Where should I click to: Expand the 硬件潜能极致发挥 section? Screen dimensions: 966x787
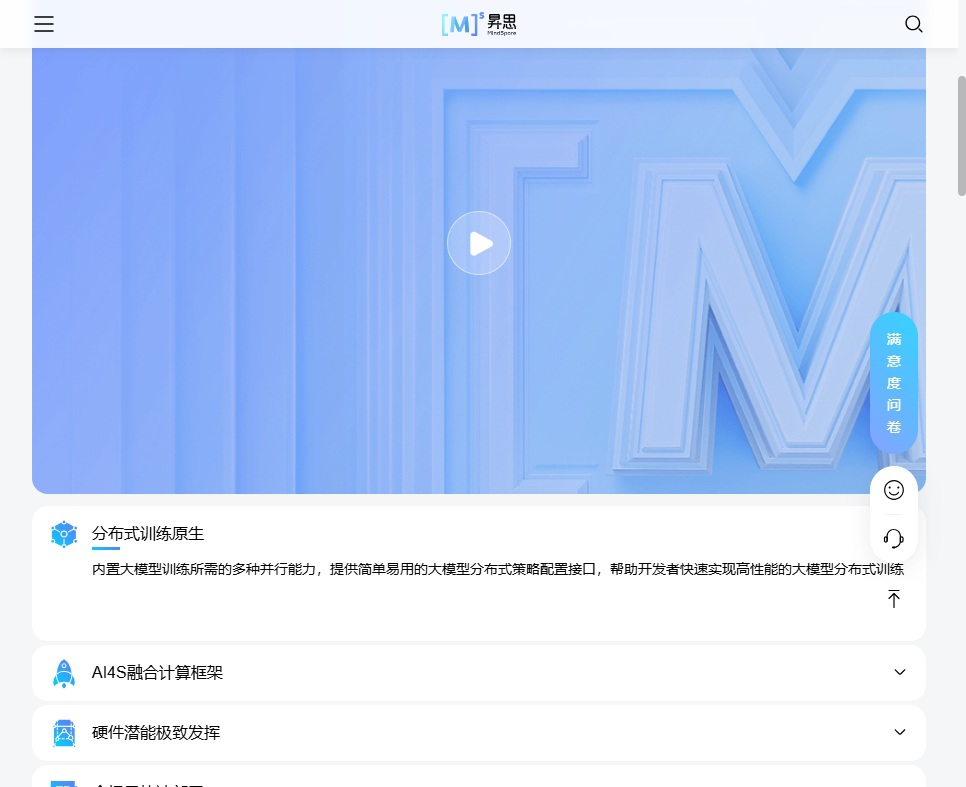point(479,733)
